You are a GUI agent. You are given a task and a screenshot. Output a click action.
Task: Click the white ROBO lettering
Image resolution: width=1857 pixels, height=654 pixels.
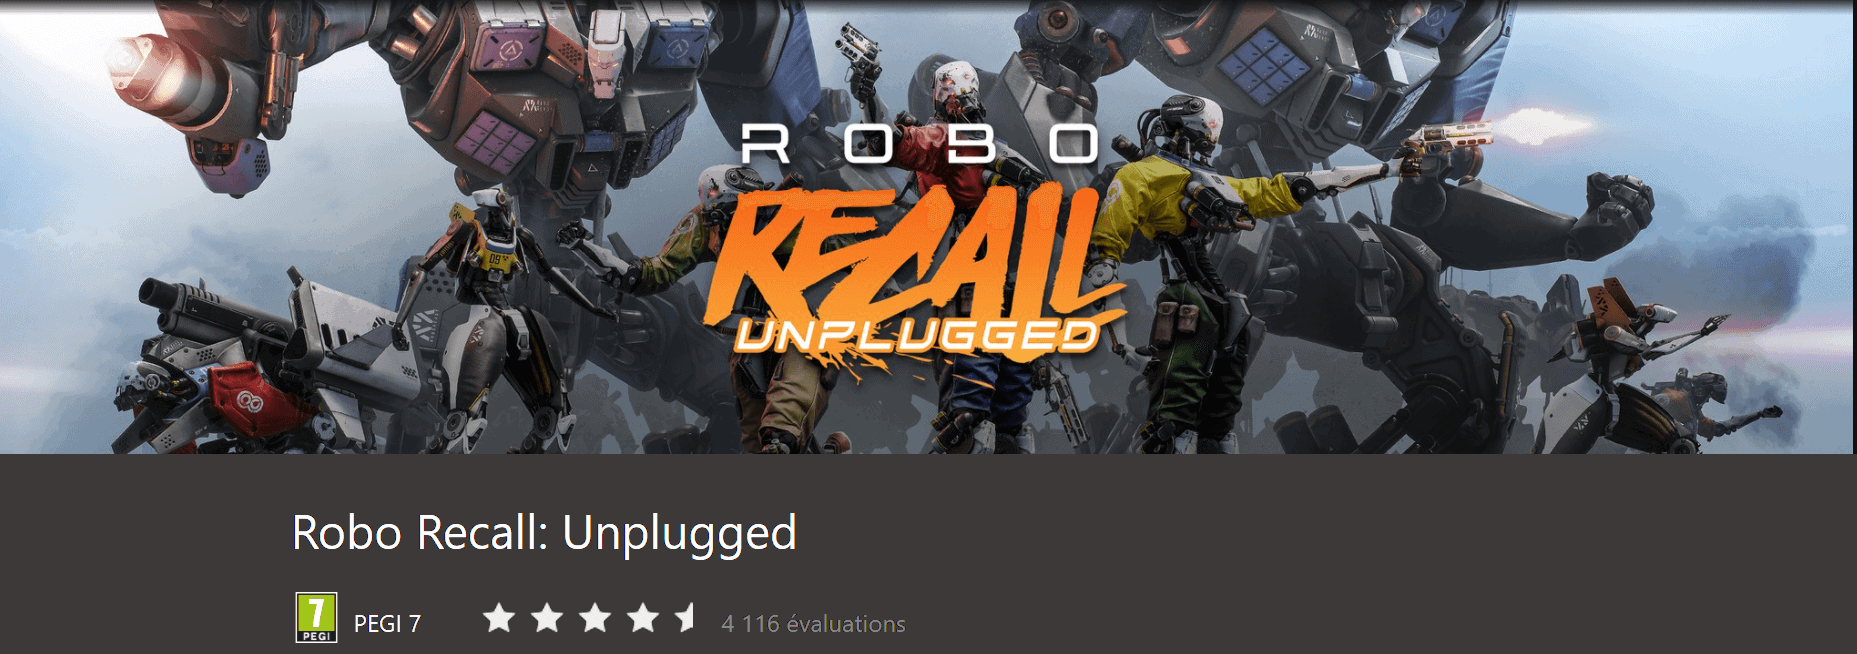(x=918, y=144)
